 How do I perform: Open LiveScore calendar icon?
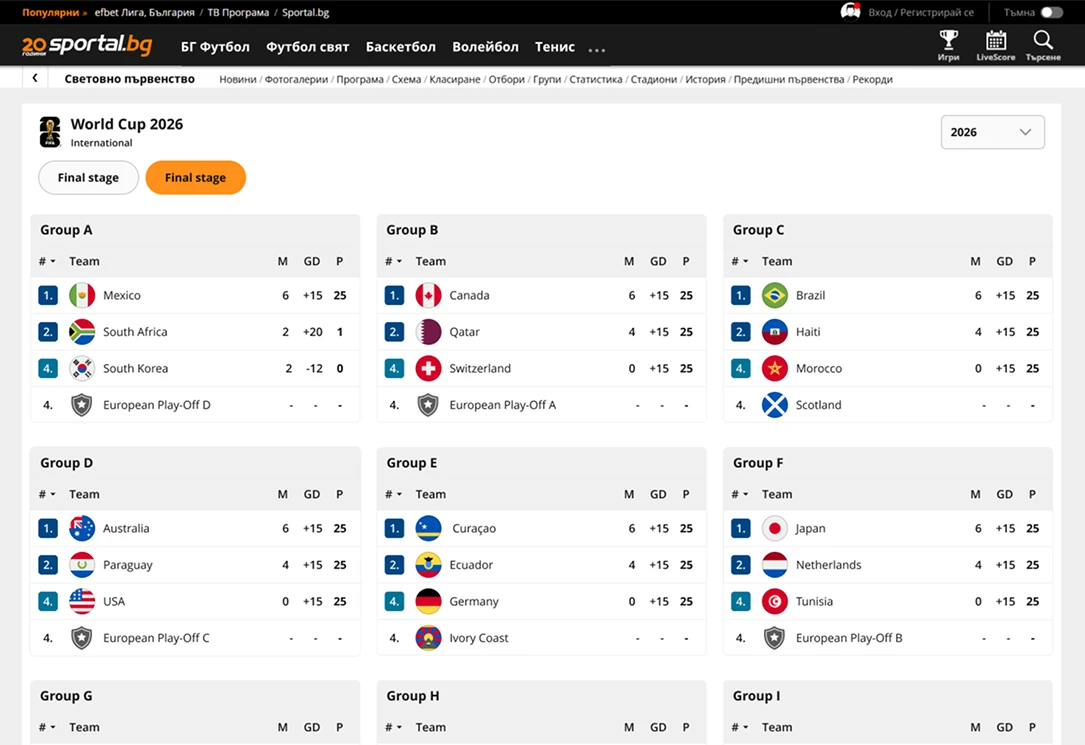coord(996,46)
